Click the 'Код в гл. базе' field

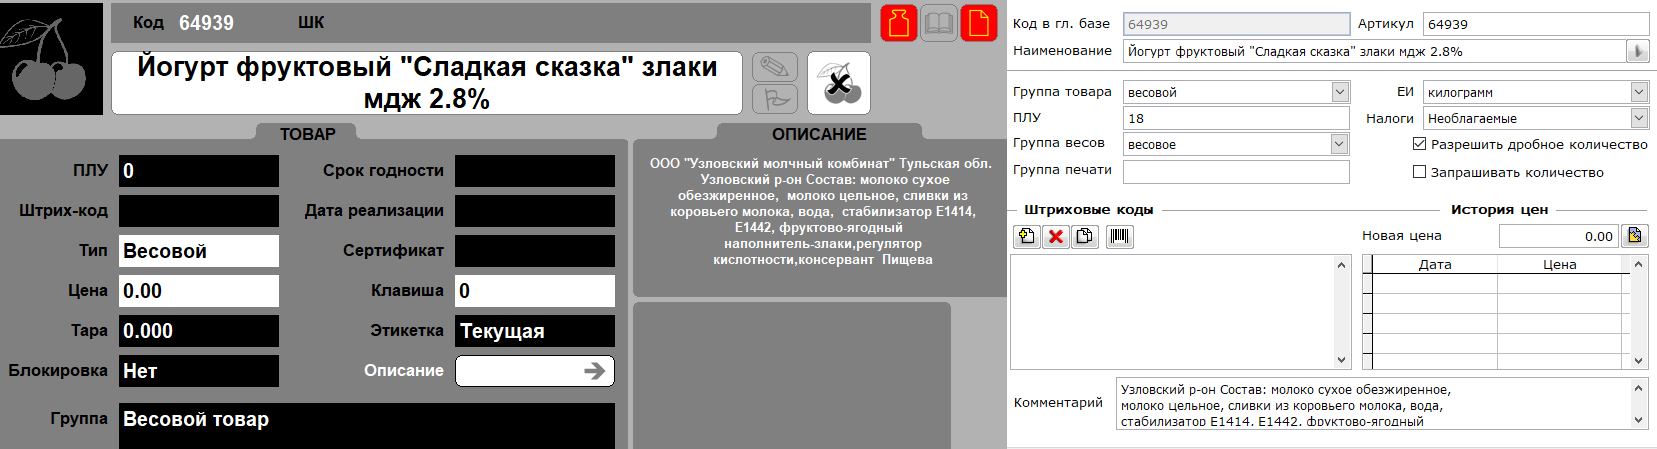pos(1236,24)
